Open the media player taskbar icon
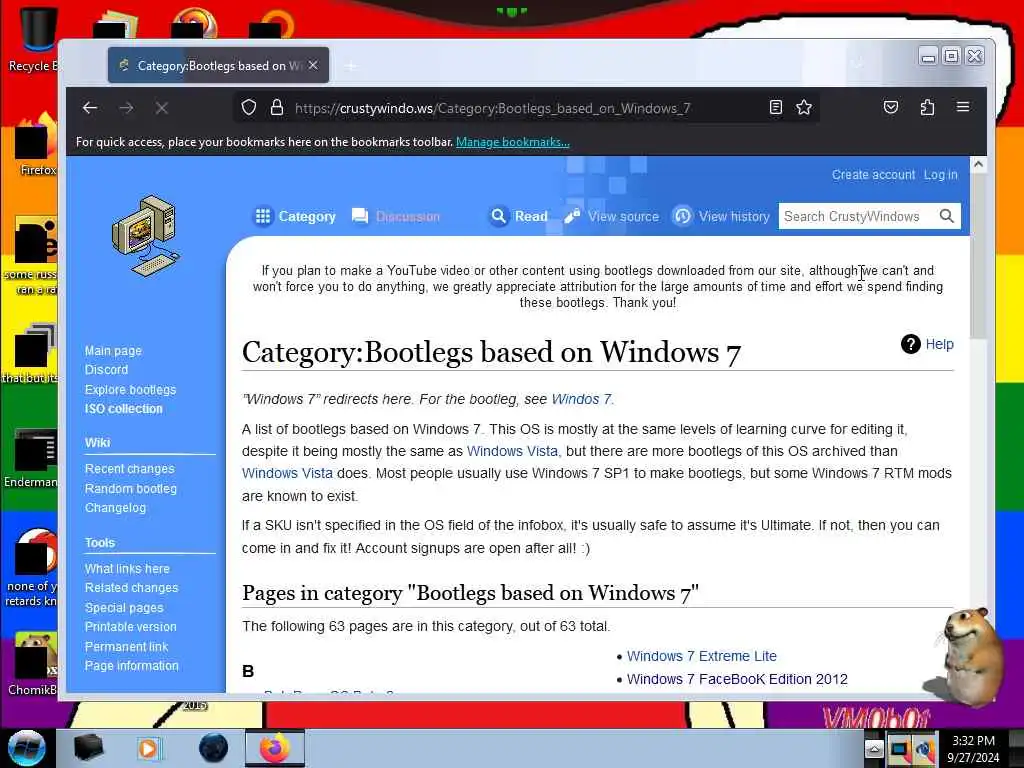The height and width of the screenshot is (768, 1024). point(148,748)
